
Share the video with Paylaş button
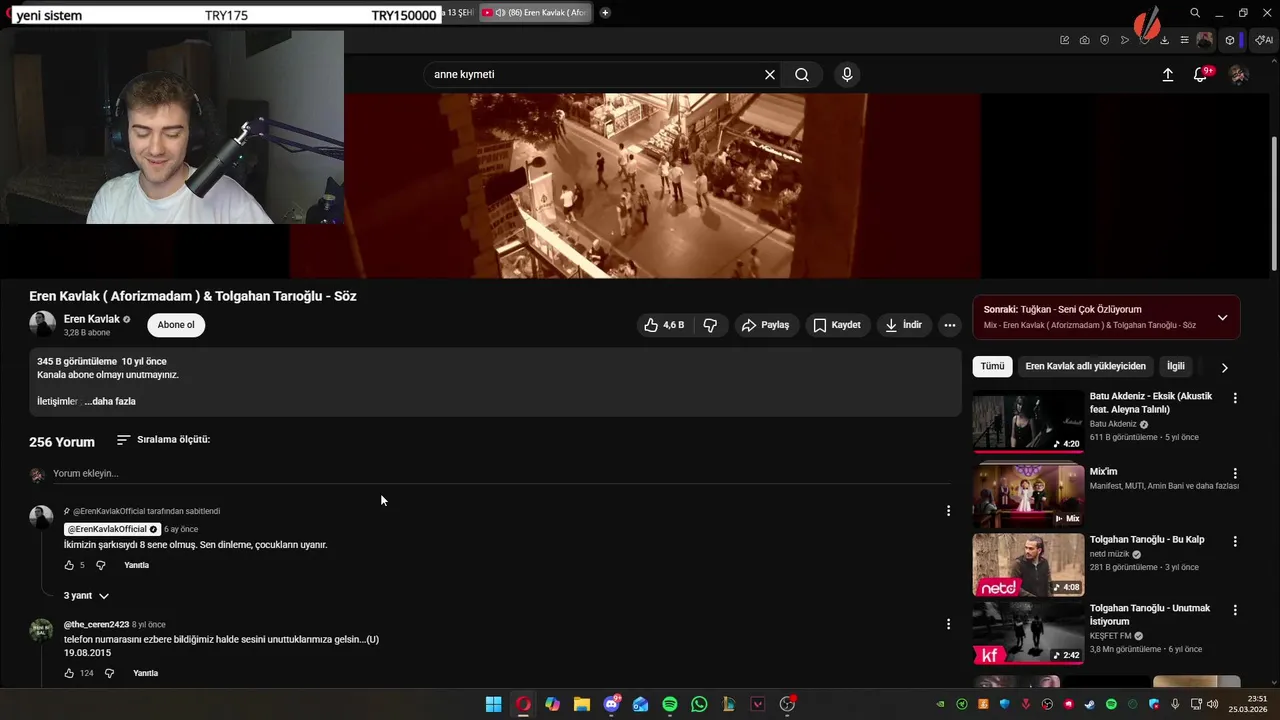pos(765,325)
